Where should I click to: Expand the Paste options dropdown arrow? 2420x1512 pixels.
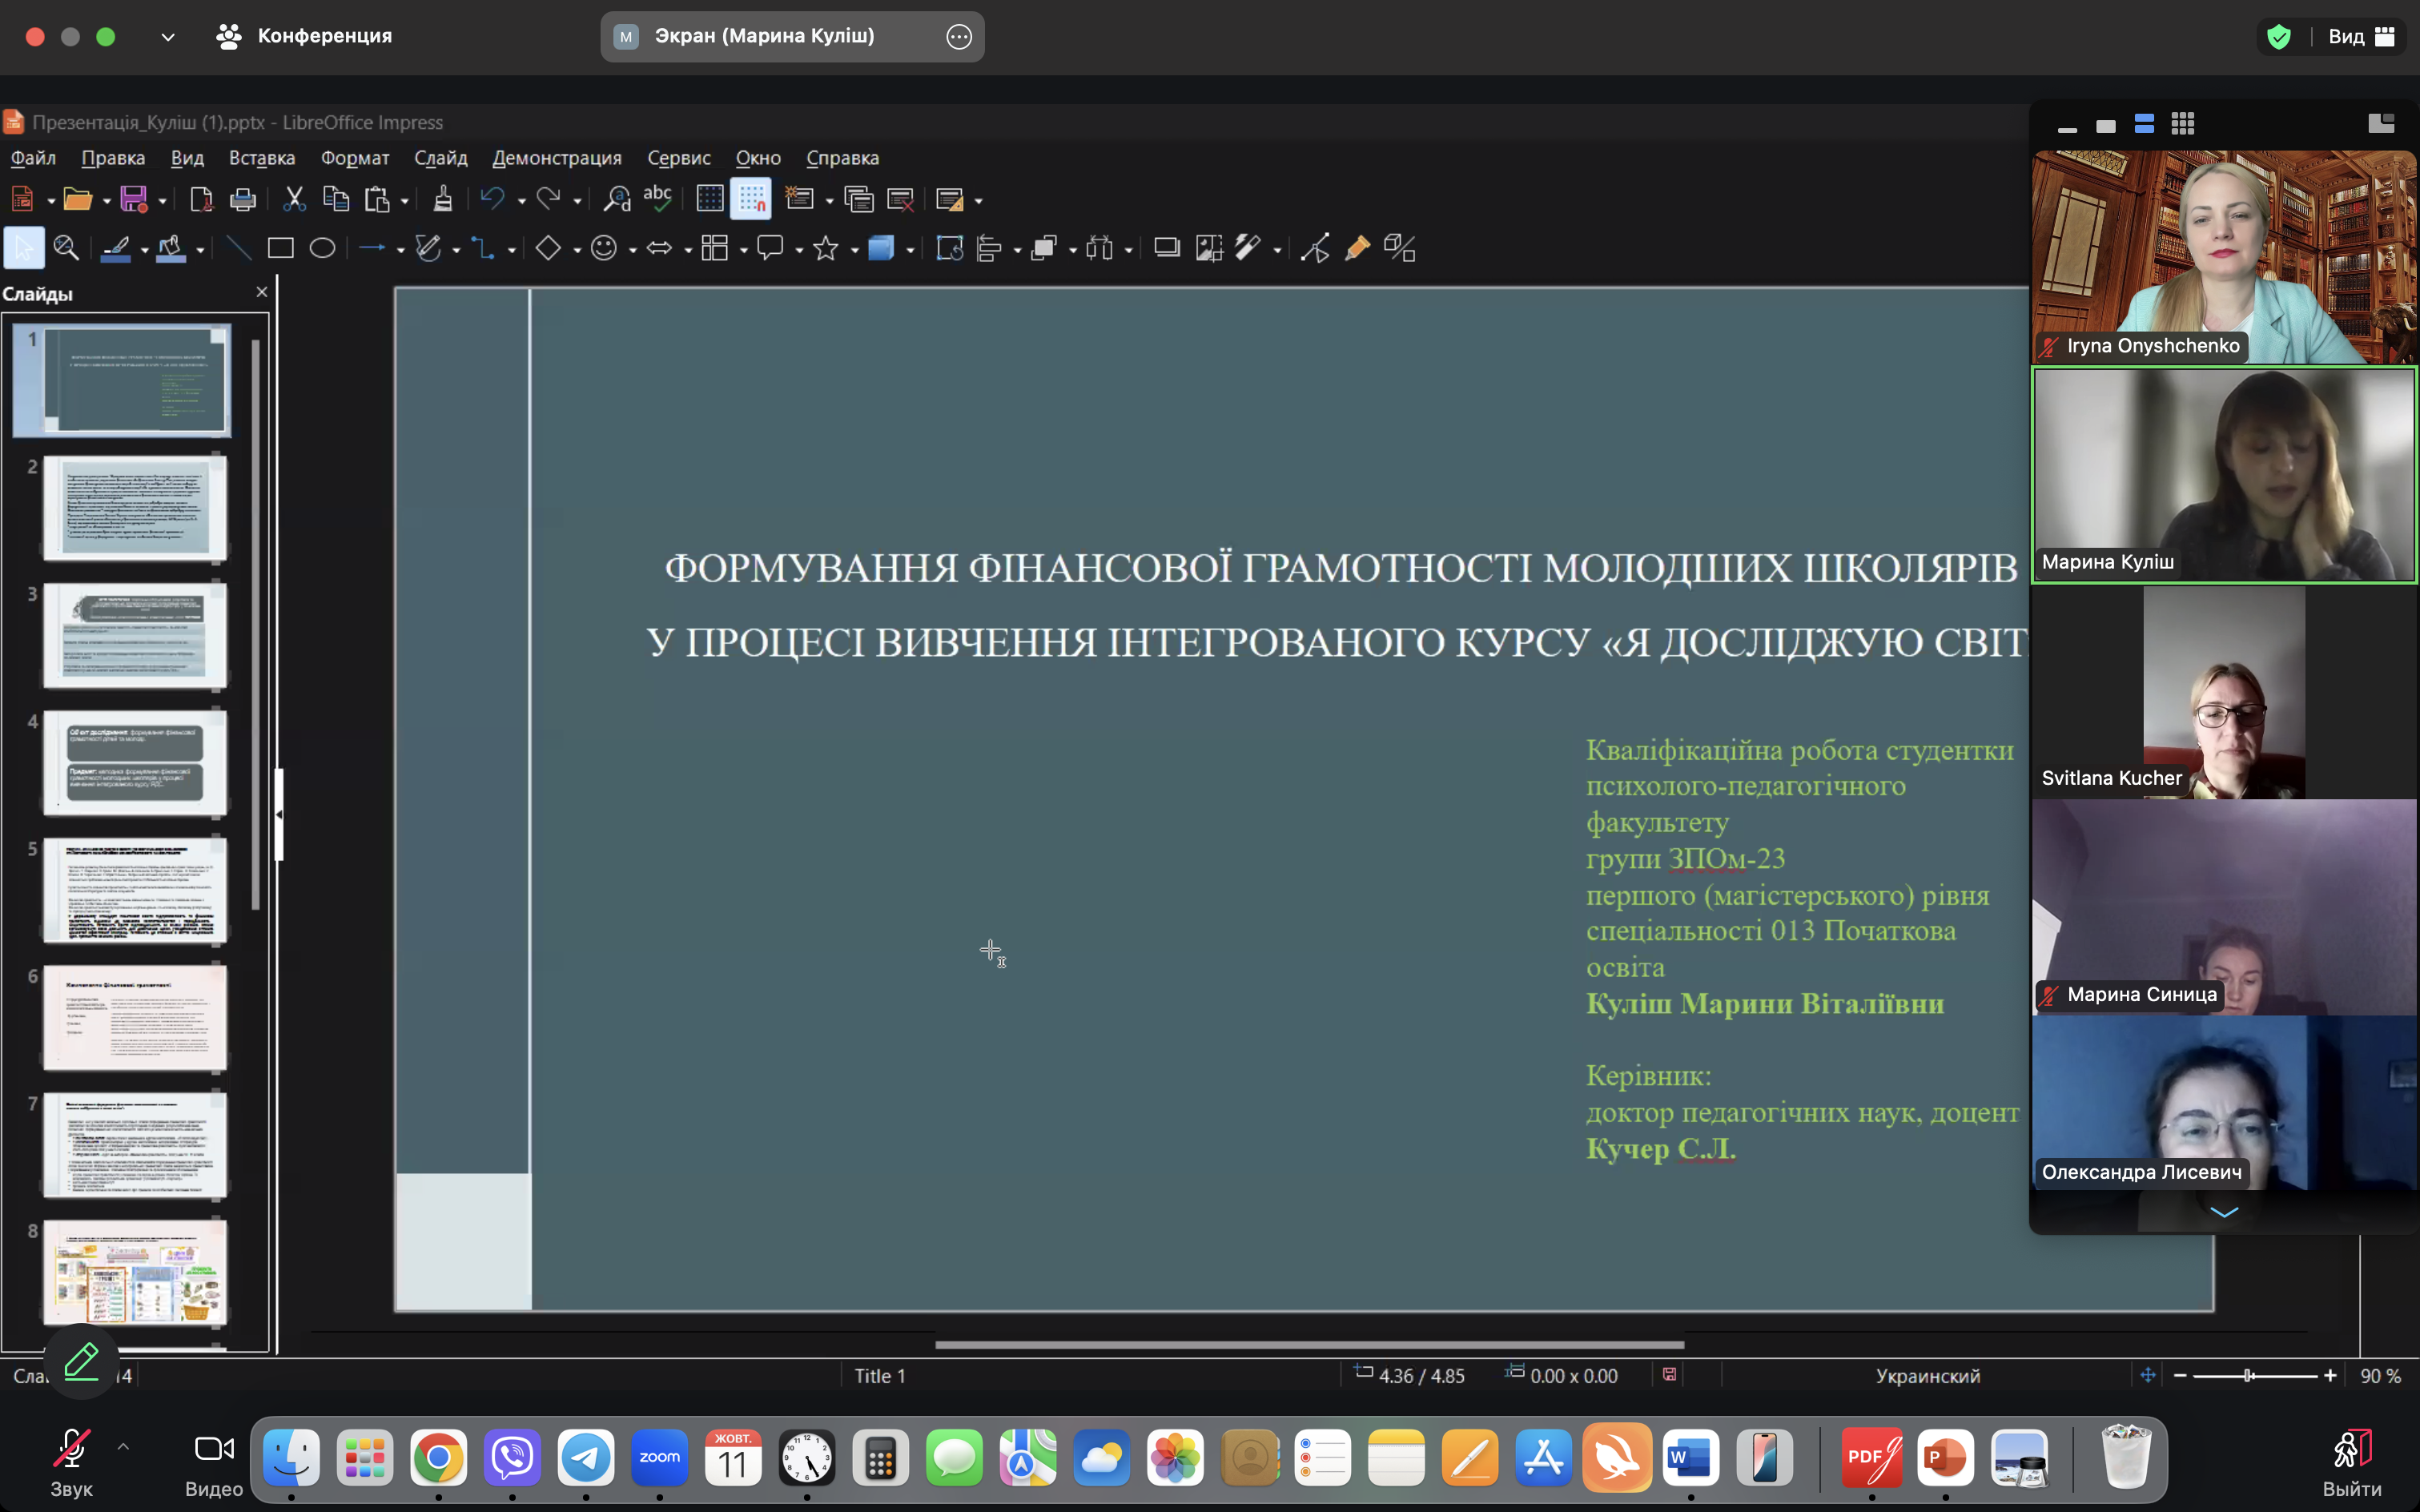click(x=405, y=201)
